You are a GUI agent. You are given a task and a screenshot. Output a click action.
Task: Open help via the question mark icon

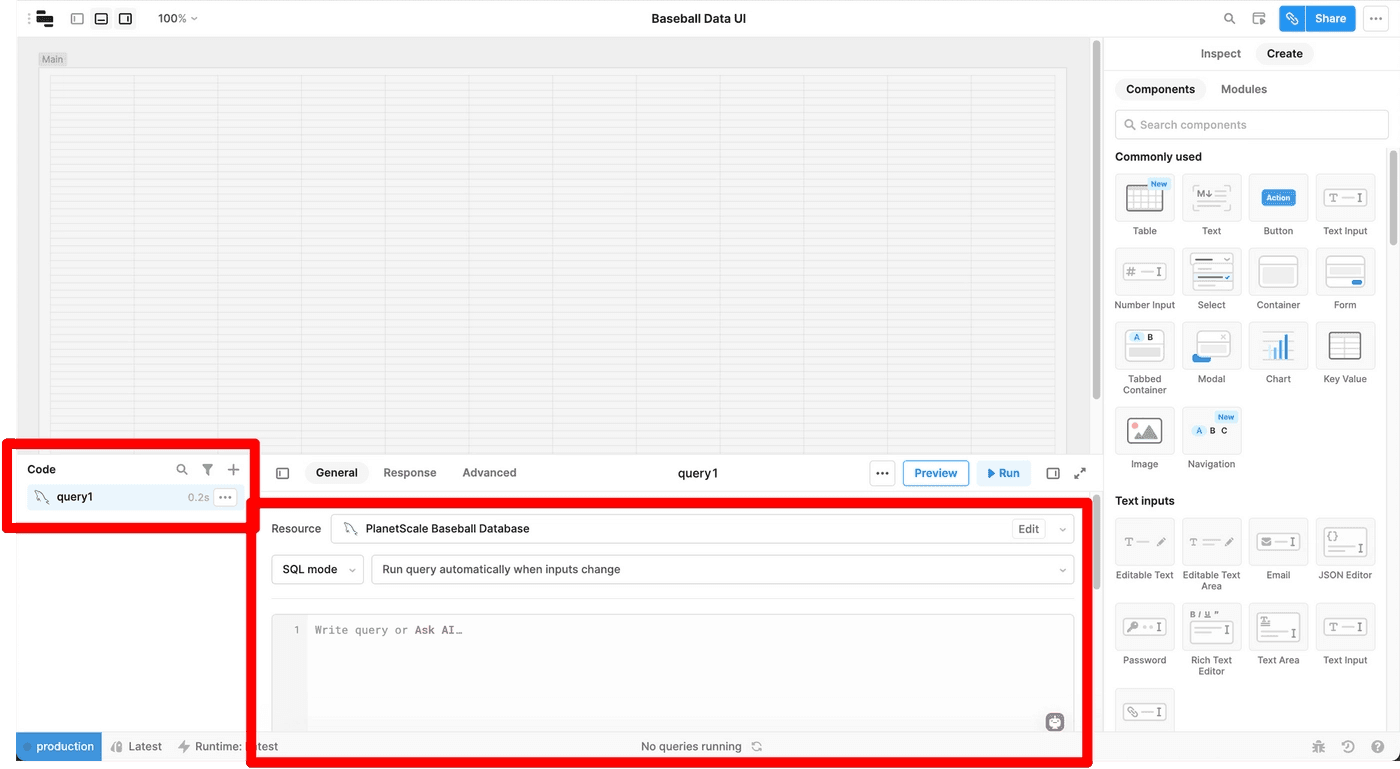[1376, 746]
